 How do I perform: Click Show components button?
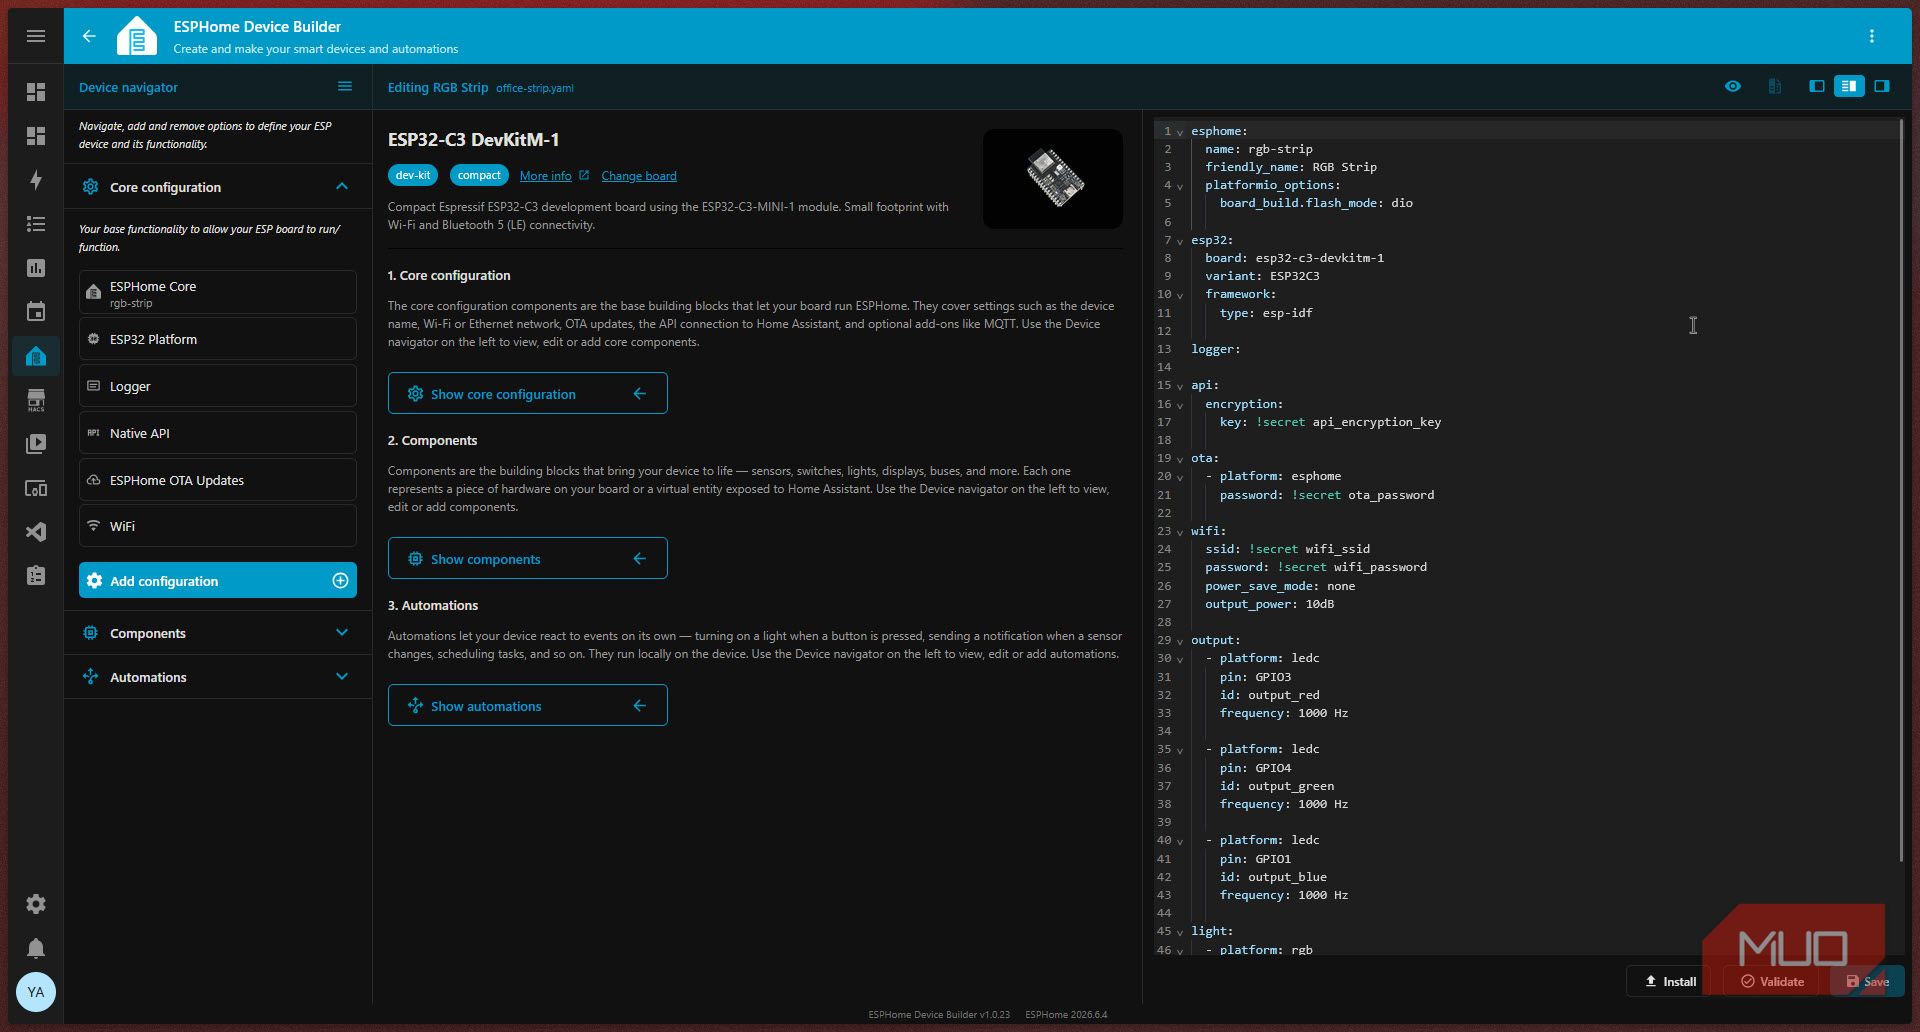(x=528, y=559)
